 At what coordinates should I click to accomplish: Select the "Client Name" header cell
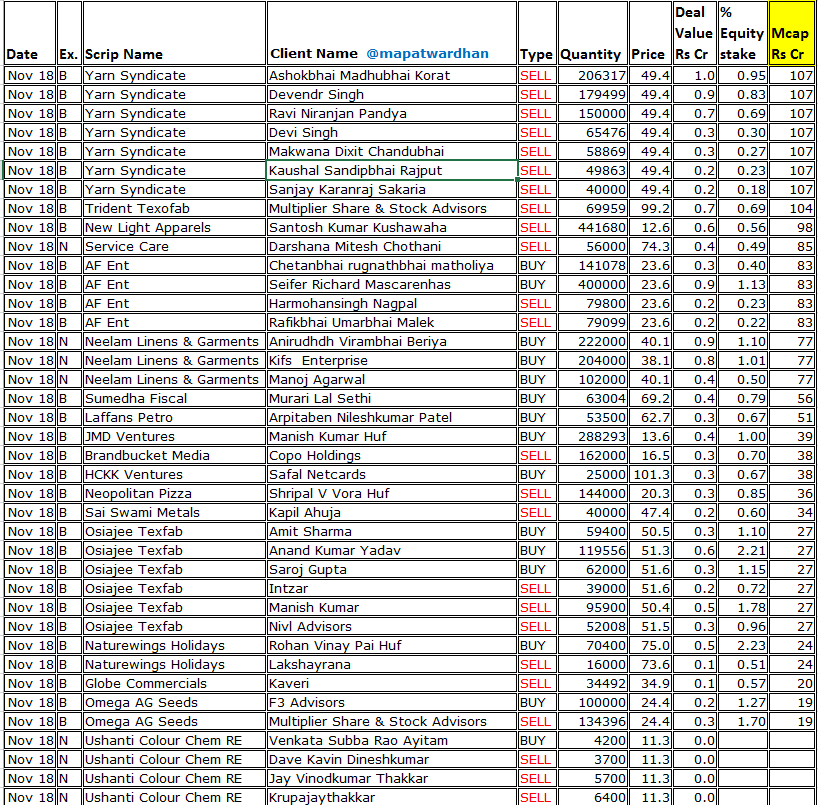pos(392,33)
